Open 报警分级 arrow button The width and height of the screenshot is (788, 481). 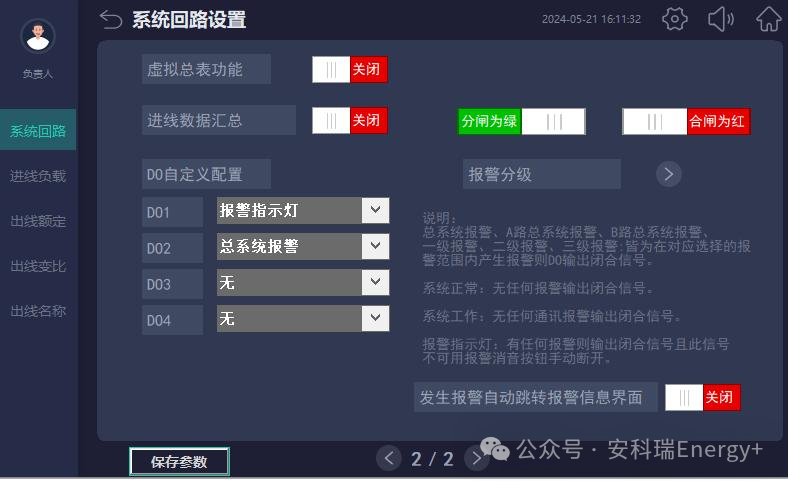pyautogui.click(x=668, y=174)
